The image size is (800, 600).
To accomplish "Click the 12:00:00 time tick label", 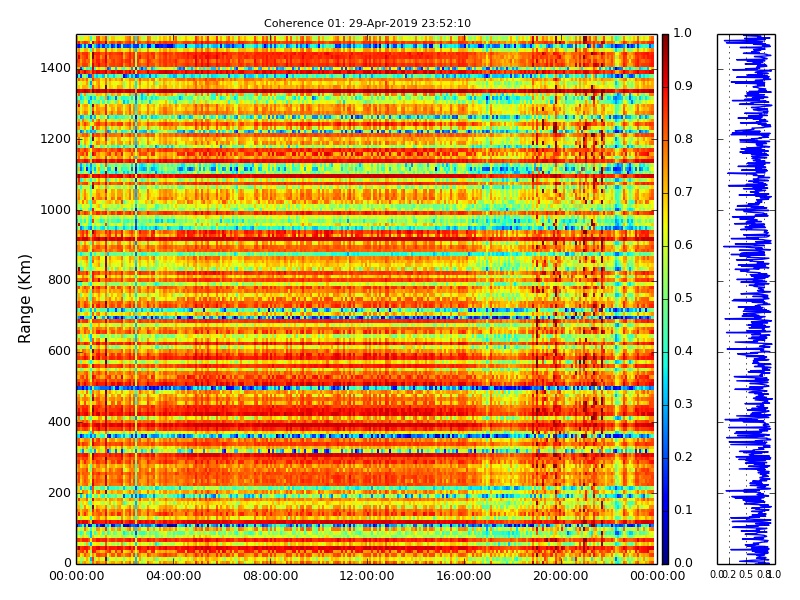I will pos(367,576).
